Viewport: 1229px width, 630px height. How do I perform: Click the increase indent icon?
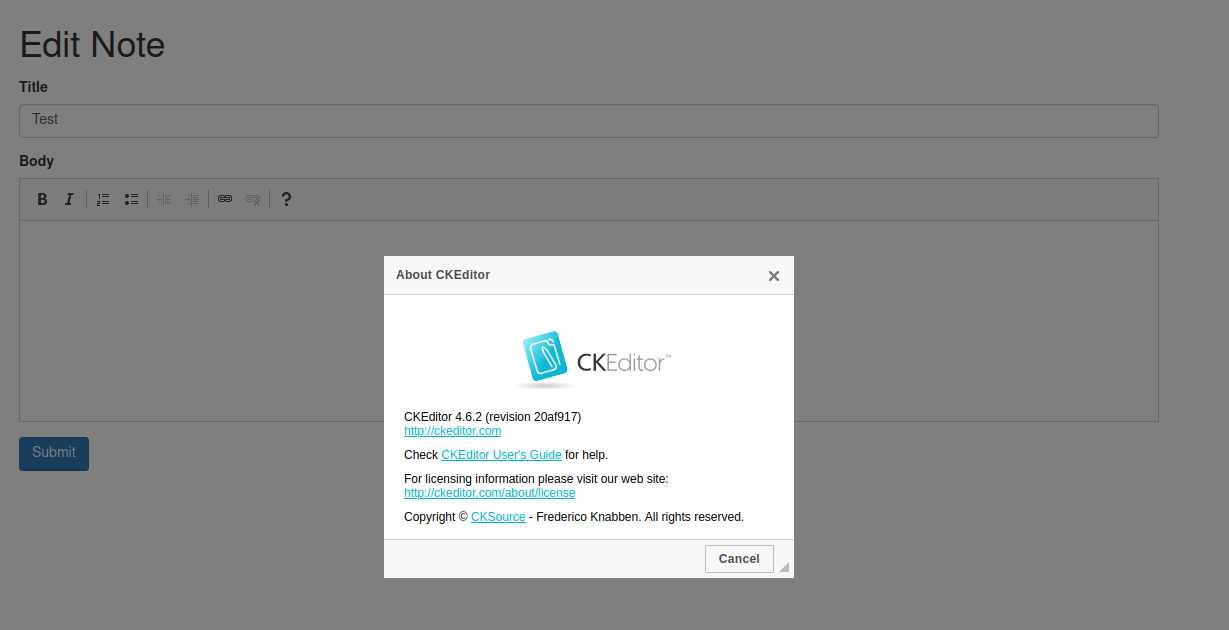click(x=192, y=199)
